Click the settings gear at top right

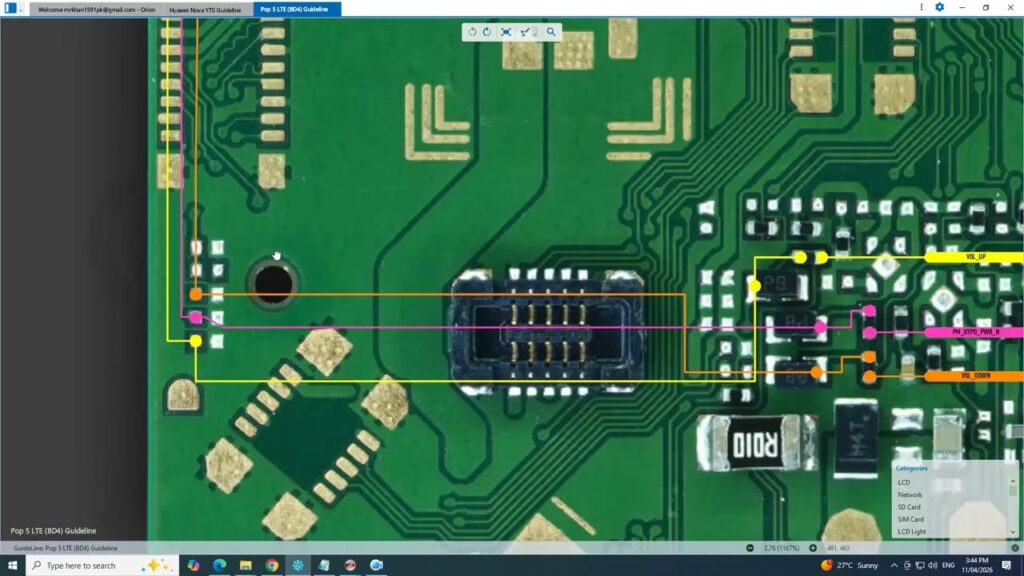coord(938,7)
